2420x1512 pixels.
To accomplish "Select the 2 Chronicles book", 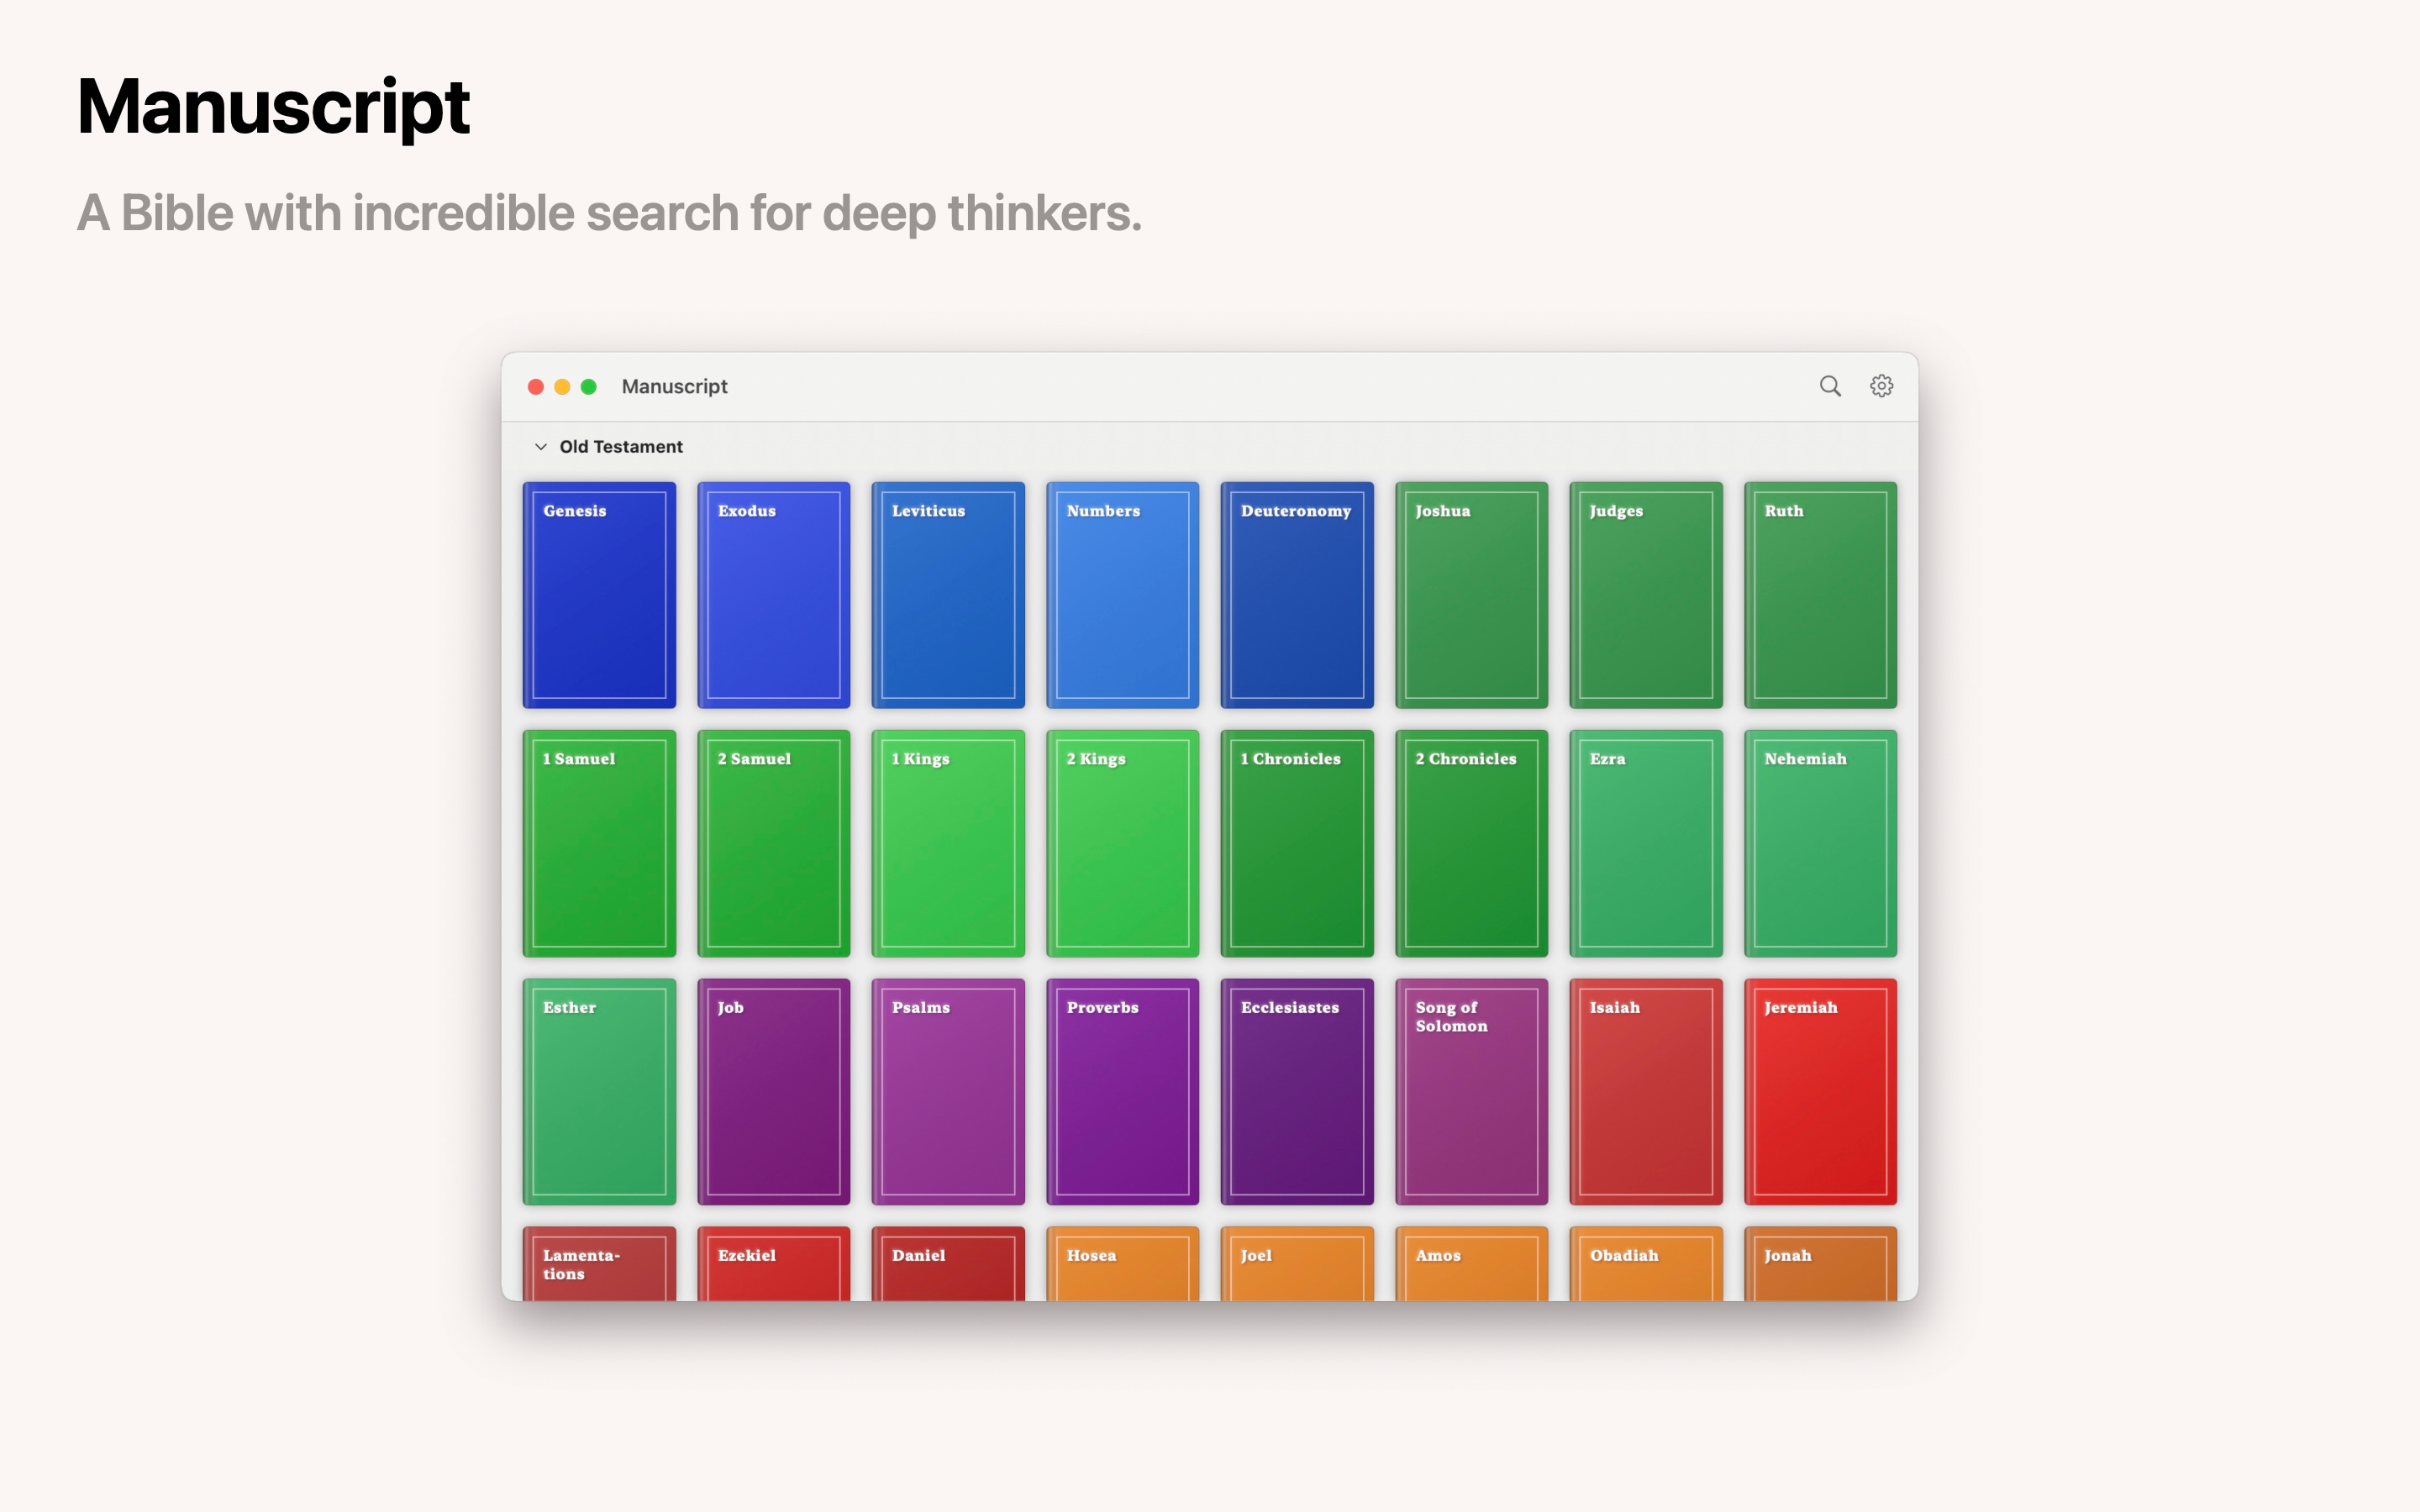I will pos(1472,843).
